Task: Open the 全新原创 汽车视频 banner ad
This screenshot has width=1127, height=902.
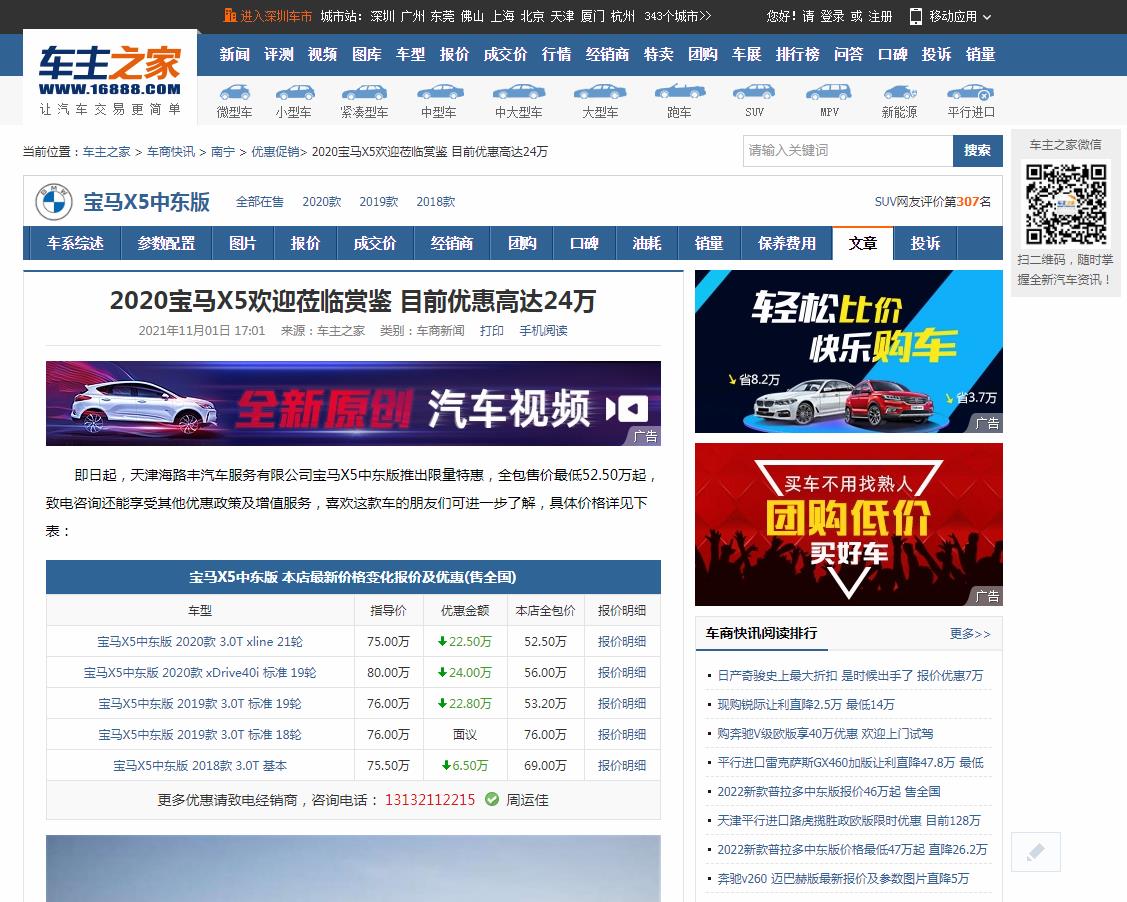Action: [x=353, y=403]
